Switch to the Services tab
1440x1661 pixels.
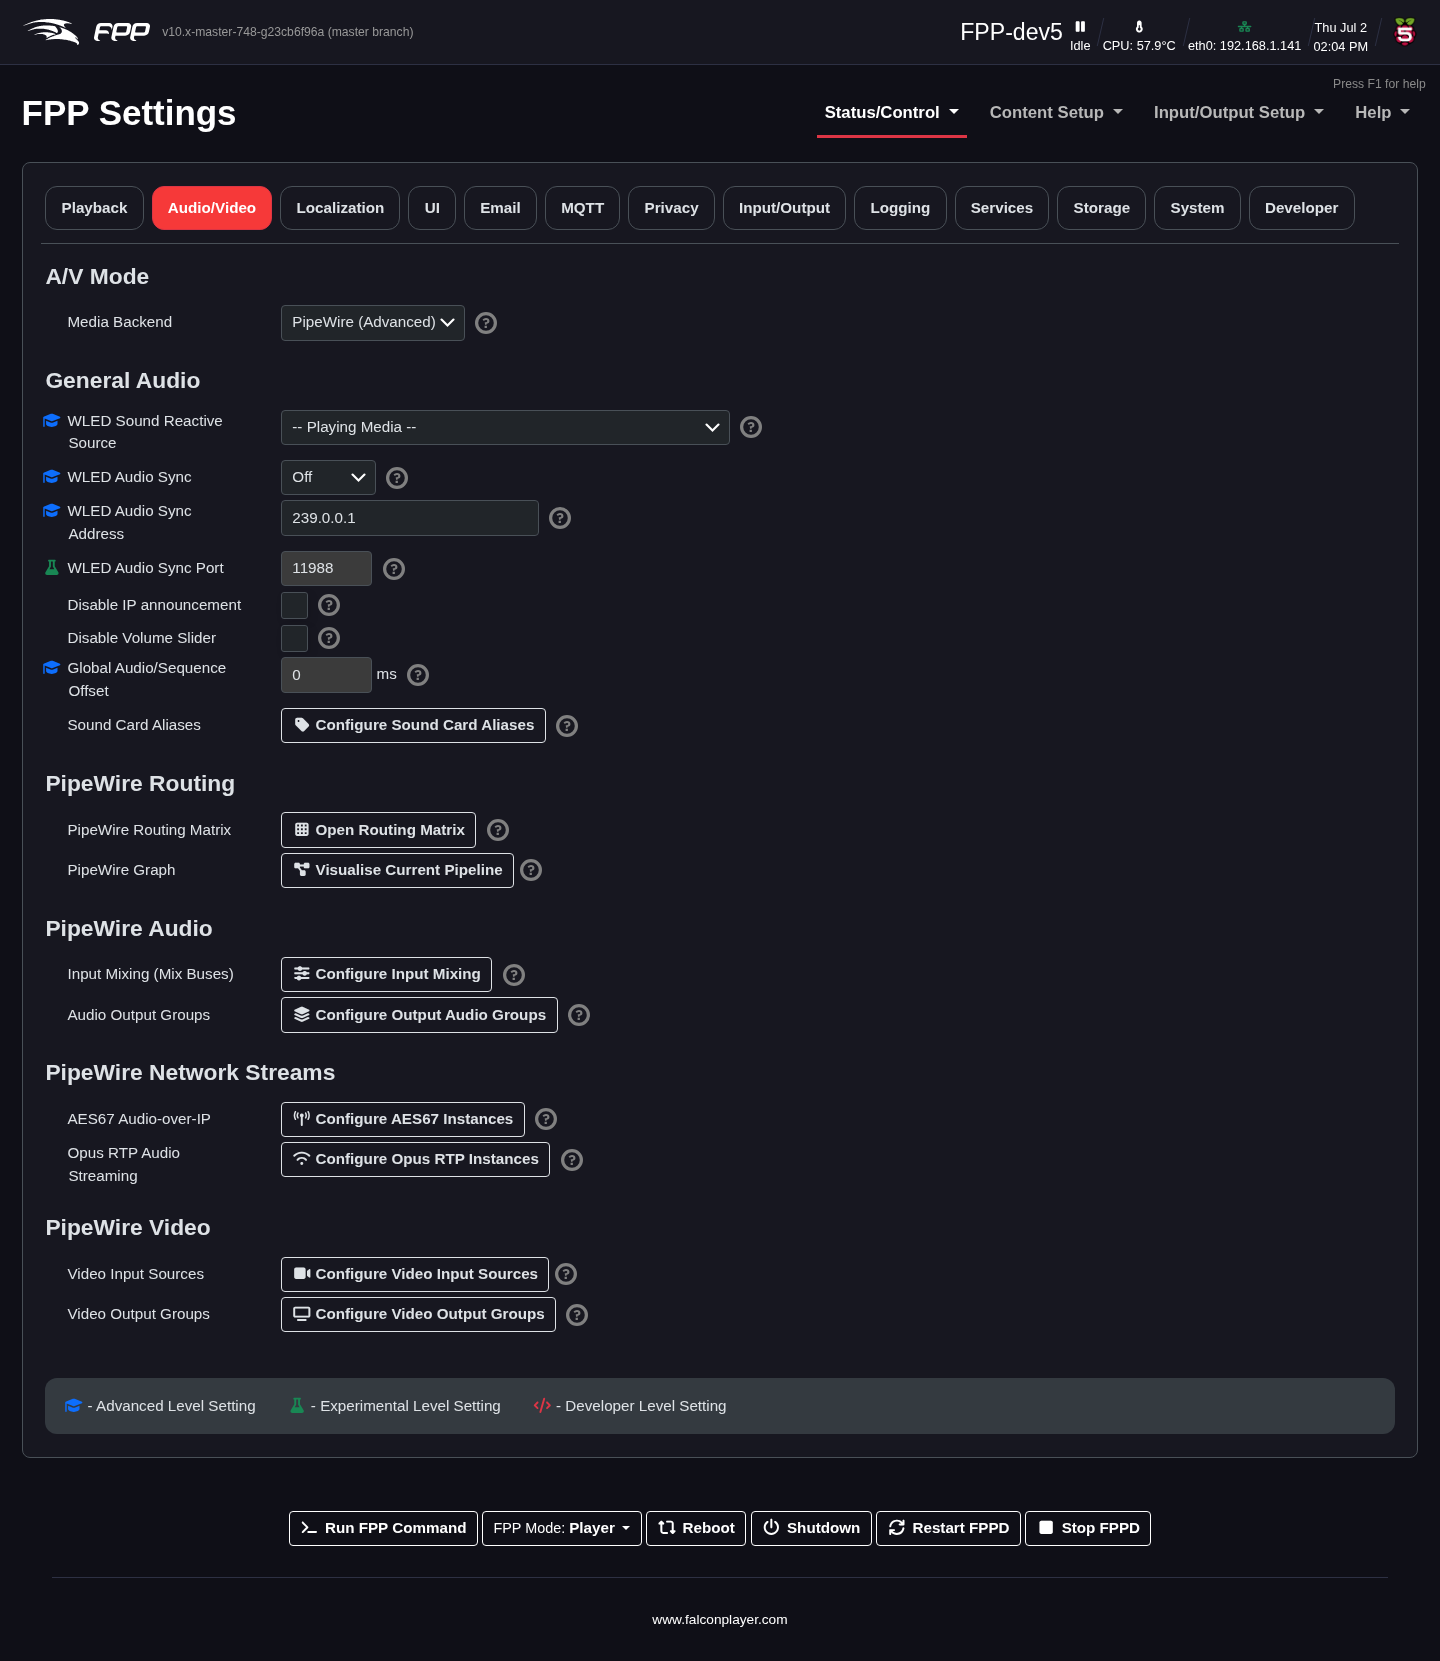tap(1001, 208)
